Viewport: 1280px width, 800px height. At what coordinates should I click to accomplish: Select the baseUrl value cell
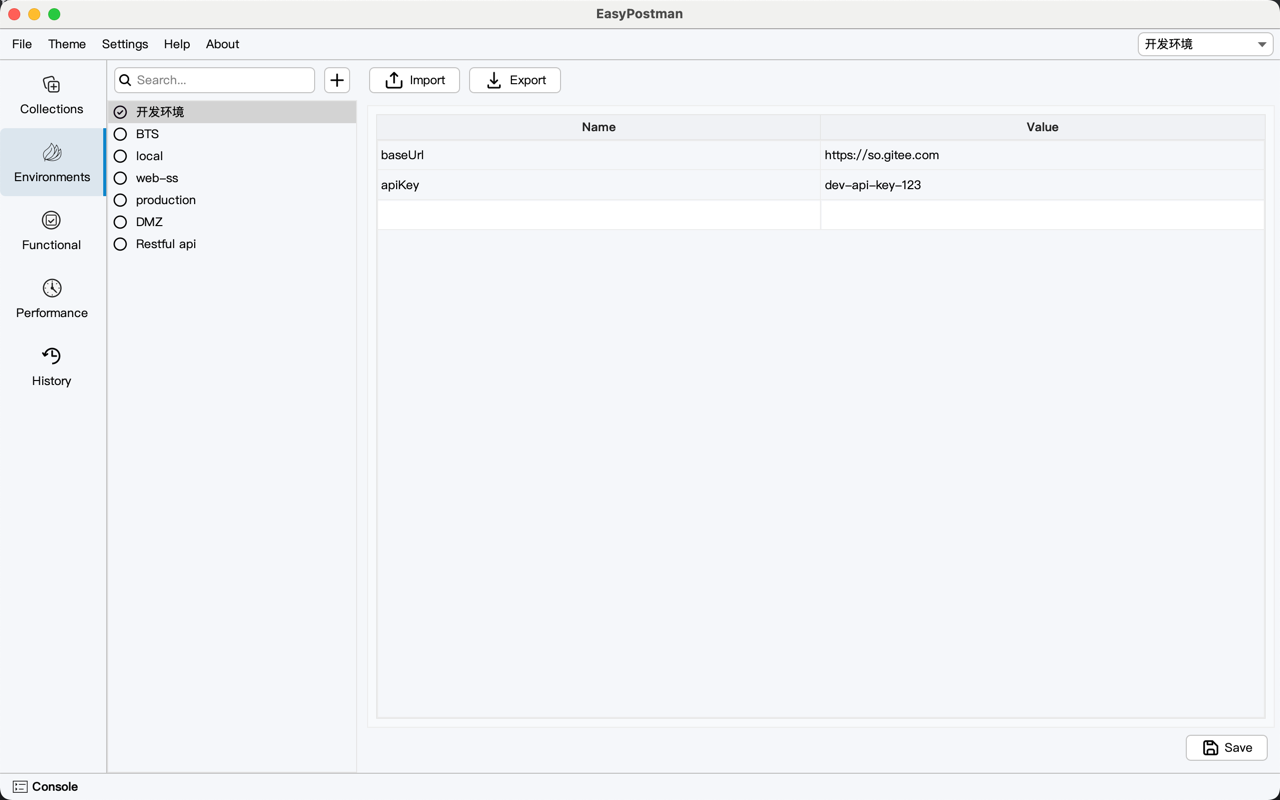click(x=1041, y=155)
